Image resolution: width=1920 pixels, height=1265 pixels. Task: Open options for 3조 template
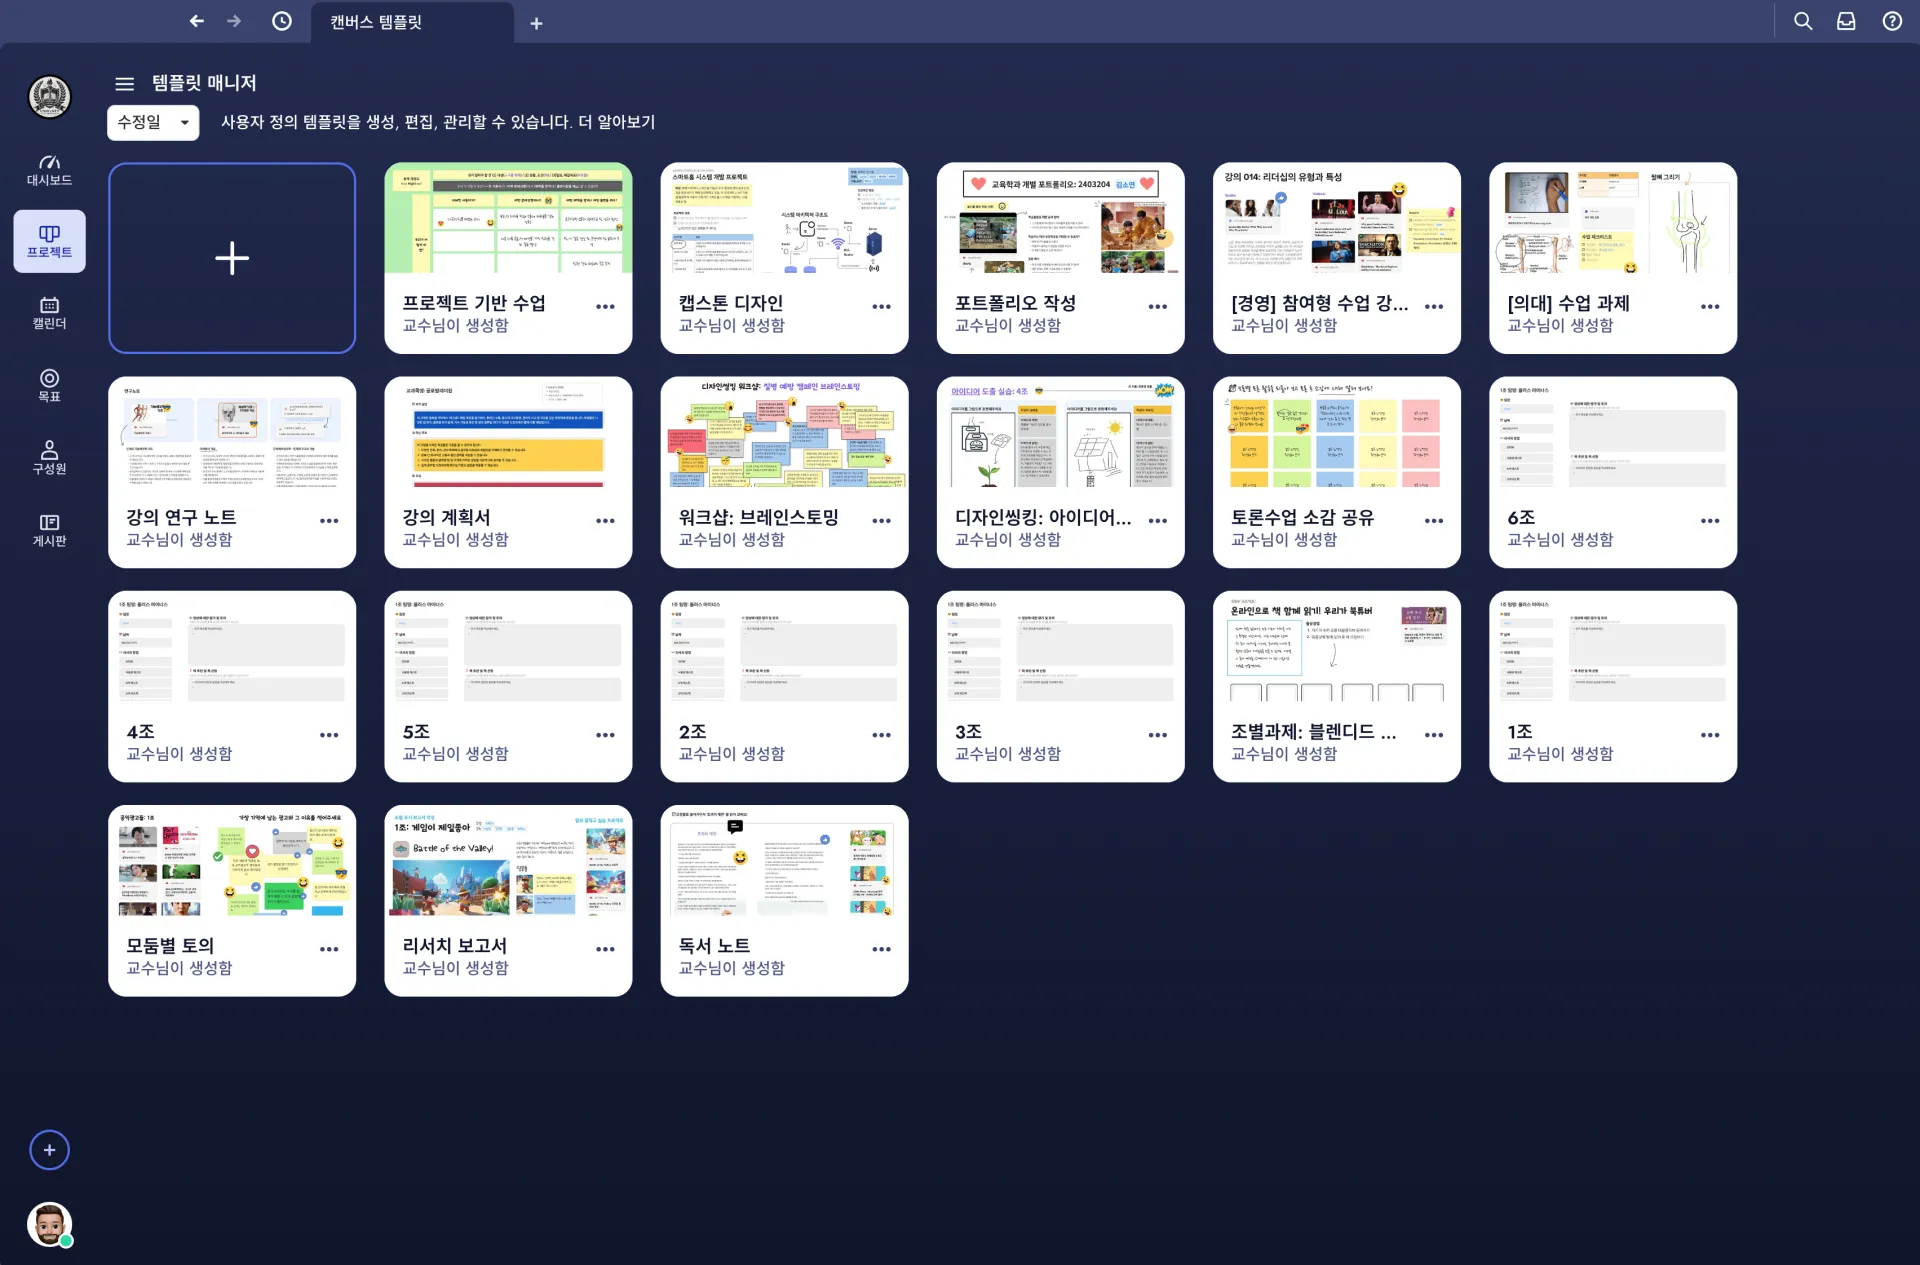1157,735
